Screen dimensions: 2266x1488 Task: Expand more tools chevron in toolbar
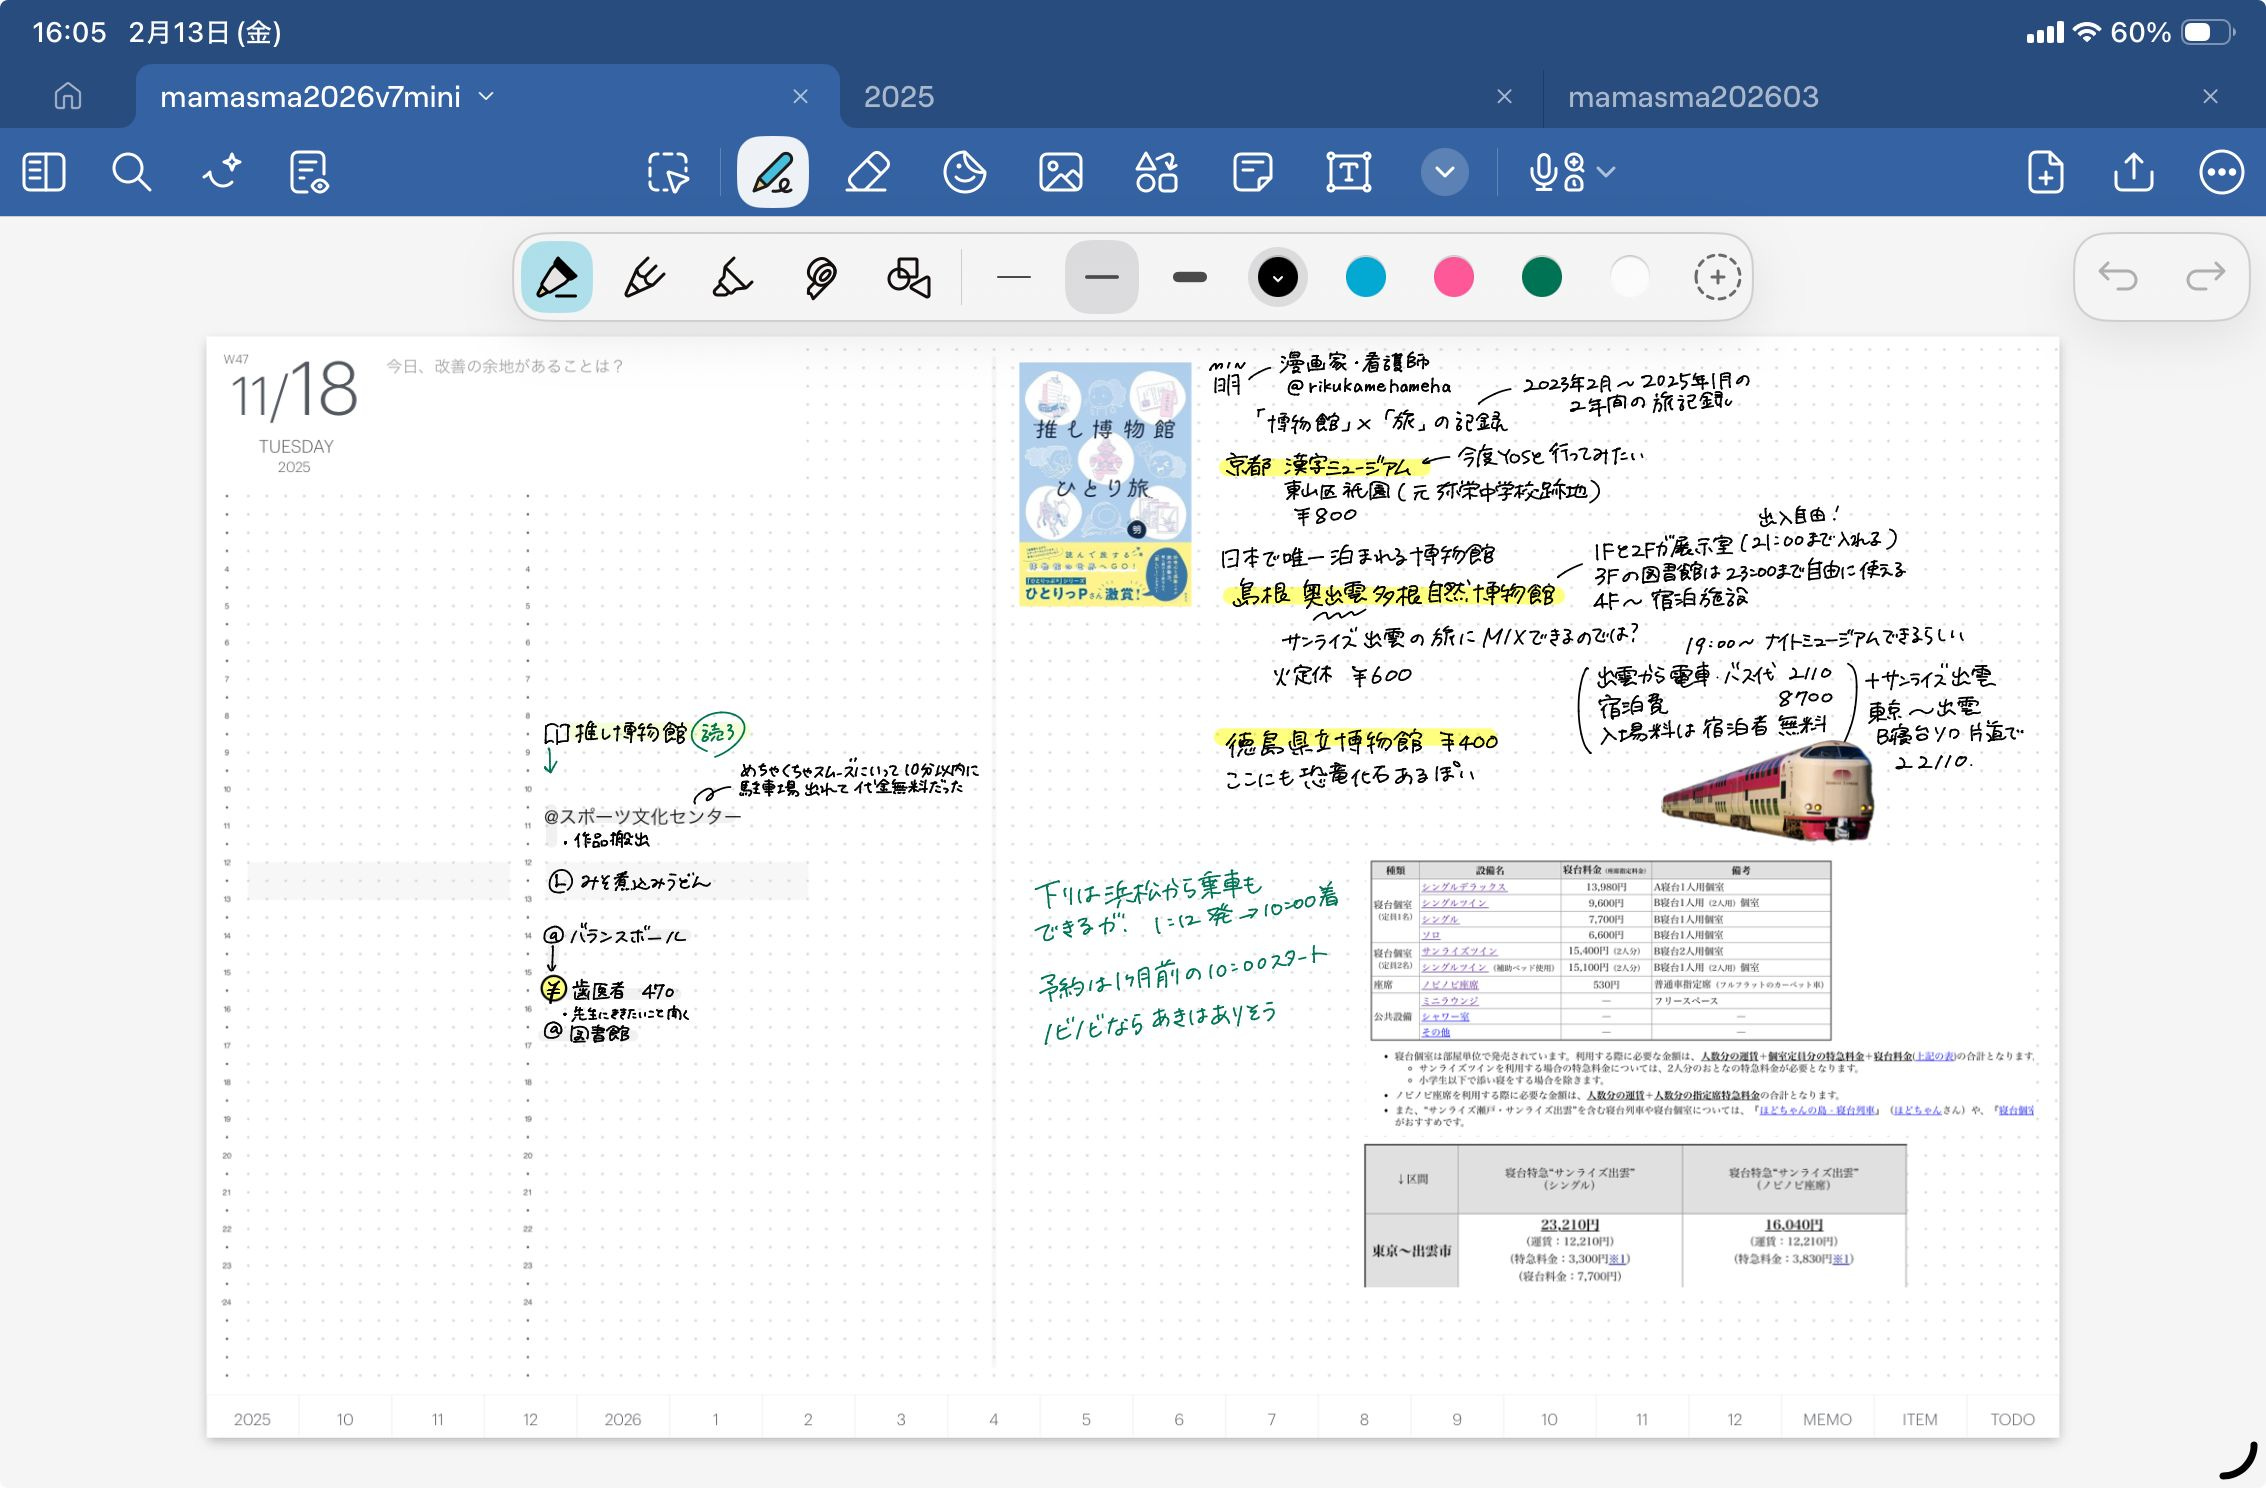point(1444,172)
